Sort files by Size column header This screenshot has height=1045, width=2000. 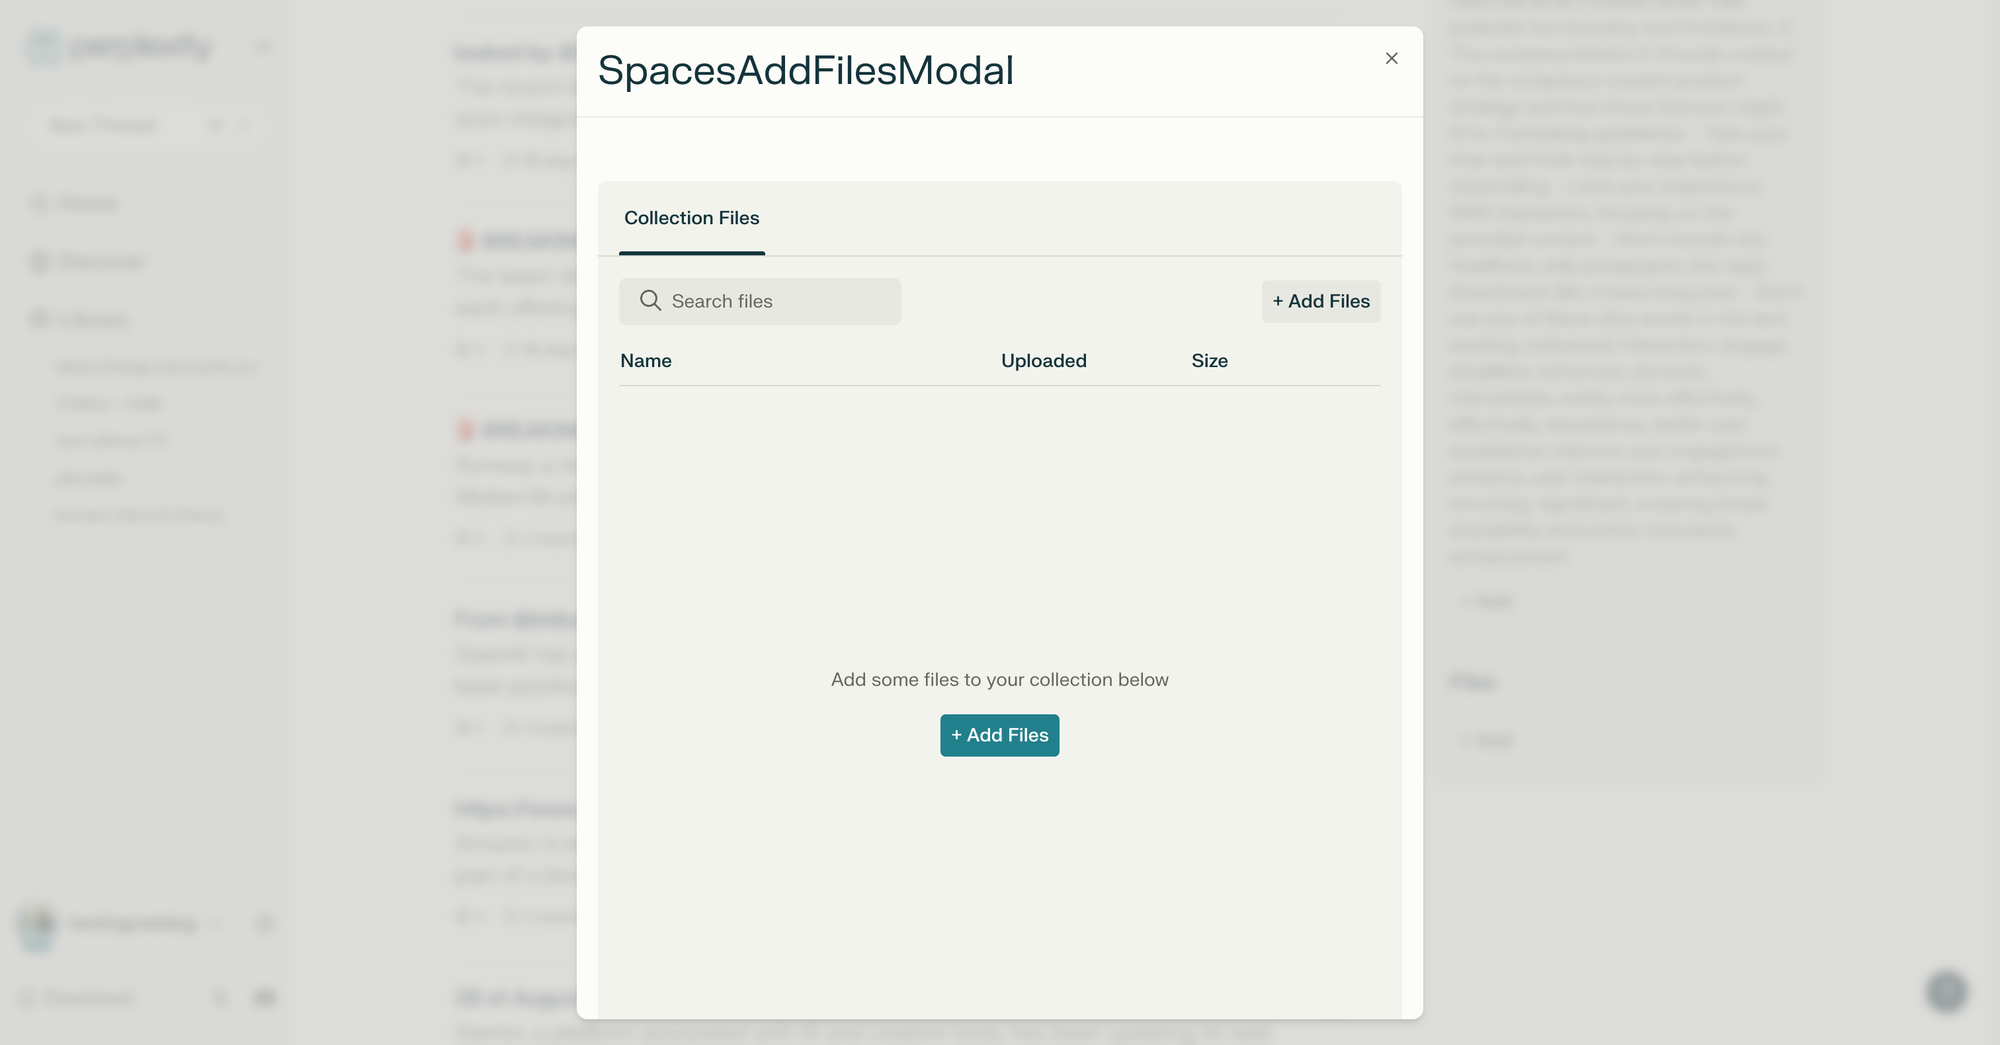click(x=1210, y=361)
